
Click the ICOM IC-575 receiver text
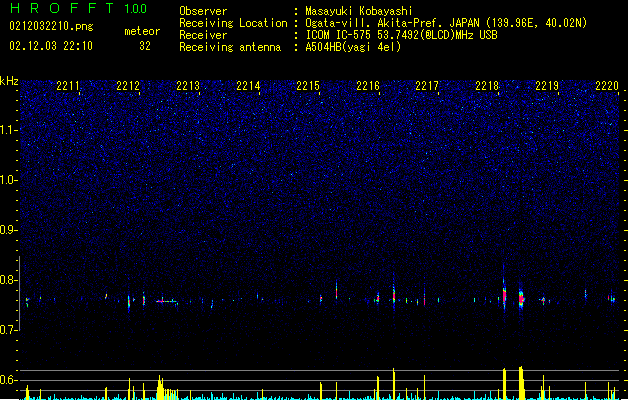(x=401, y=35)
